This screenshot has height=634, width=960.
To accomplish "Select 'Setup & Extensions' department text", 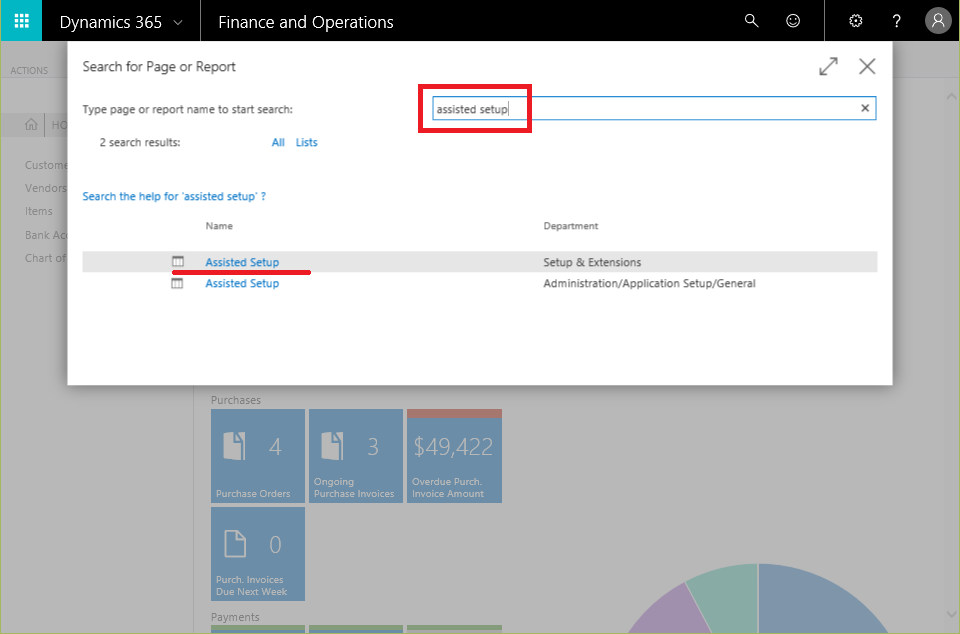I will click(592, 262).
